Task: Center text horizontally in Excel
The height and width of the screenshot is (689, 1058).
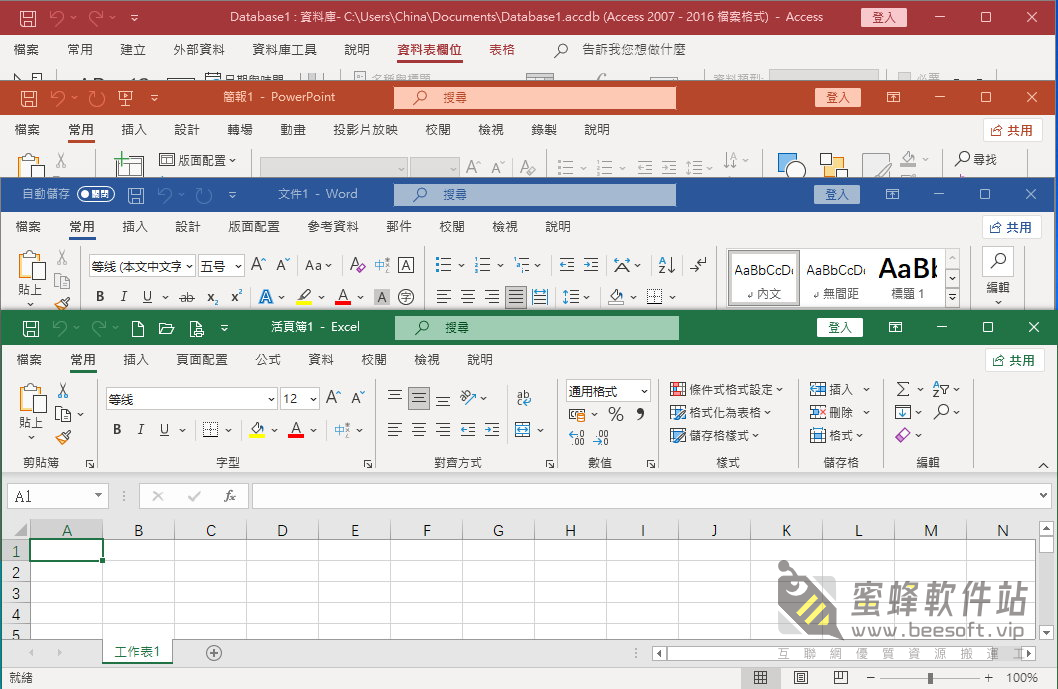Action: pos(419,429)
